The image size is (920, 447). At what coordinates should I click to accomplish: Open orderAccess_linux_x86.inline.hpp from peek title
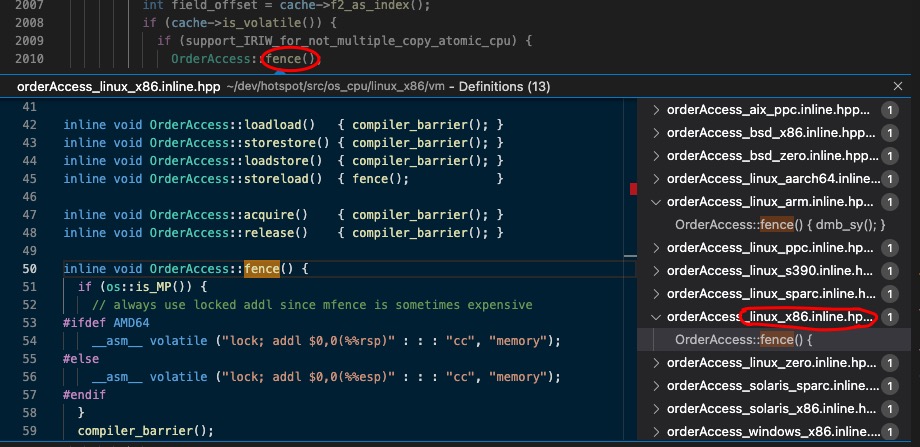119,87
